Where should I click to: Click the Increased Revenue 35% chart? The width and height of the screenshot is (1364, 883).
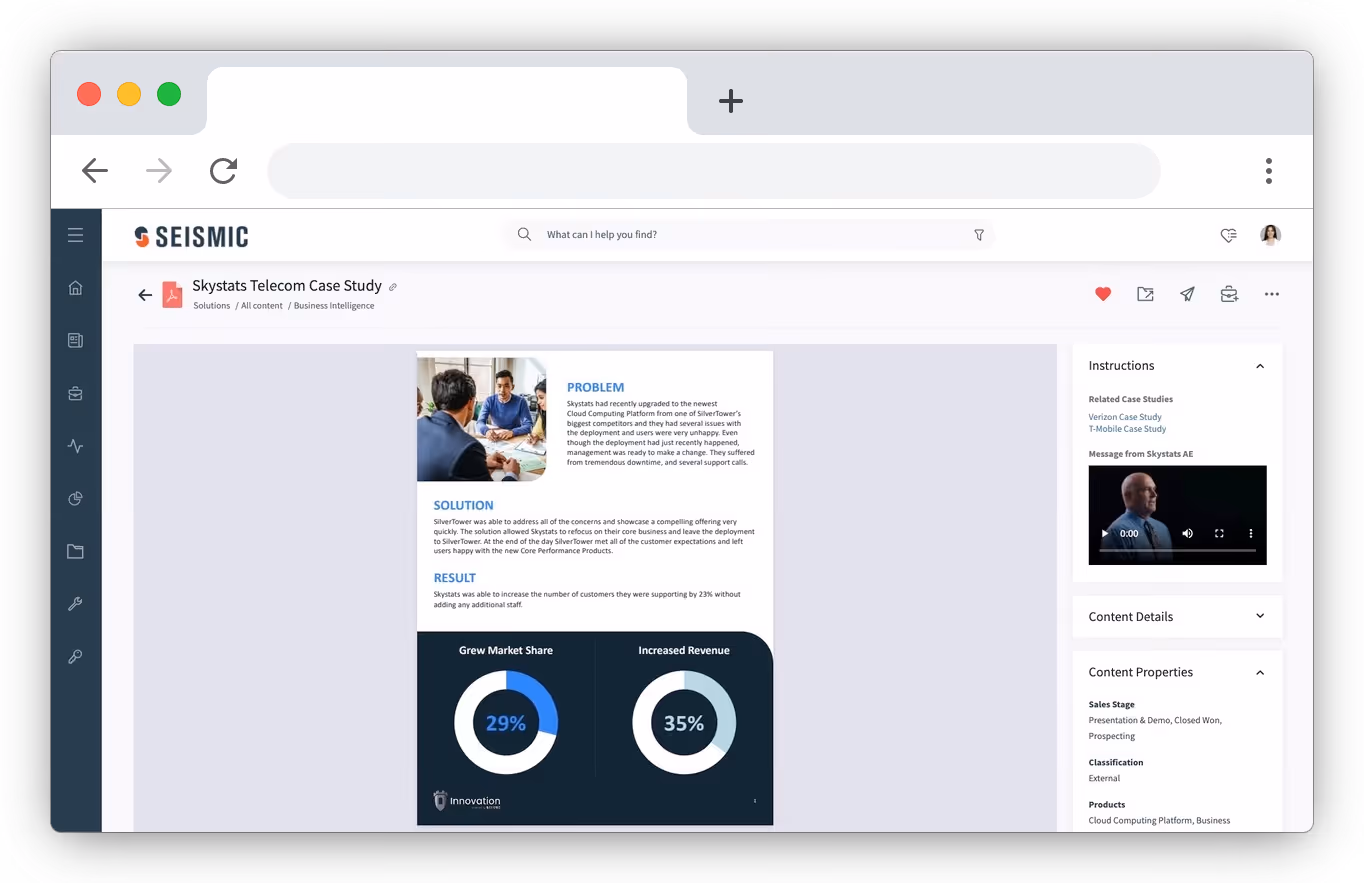684,722
